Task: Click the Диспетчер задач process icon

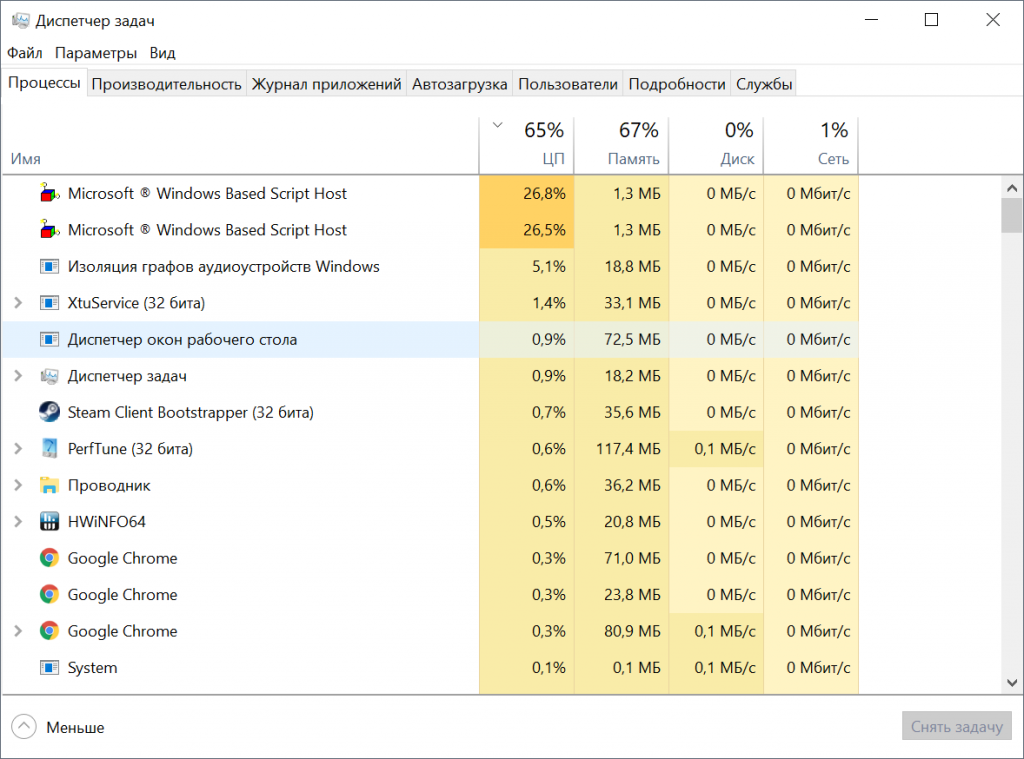Action: click(x=49, y=376)
